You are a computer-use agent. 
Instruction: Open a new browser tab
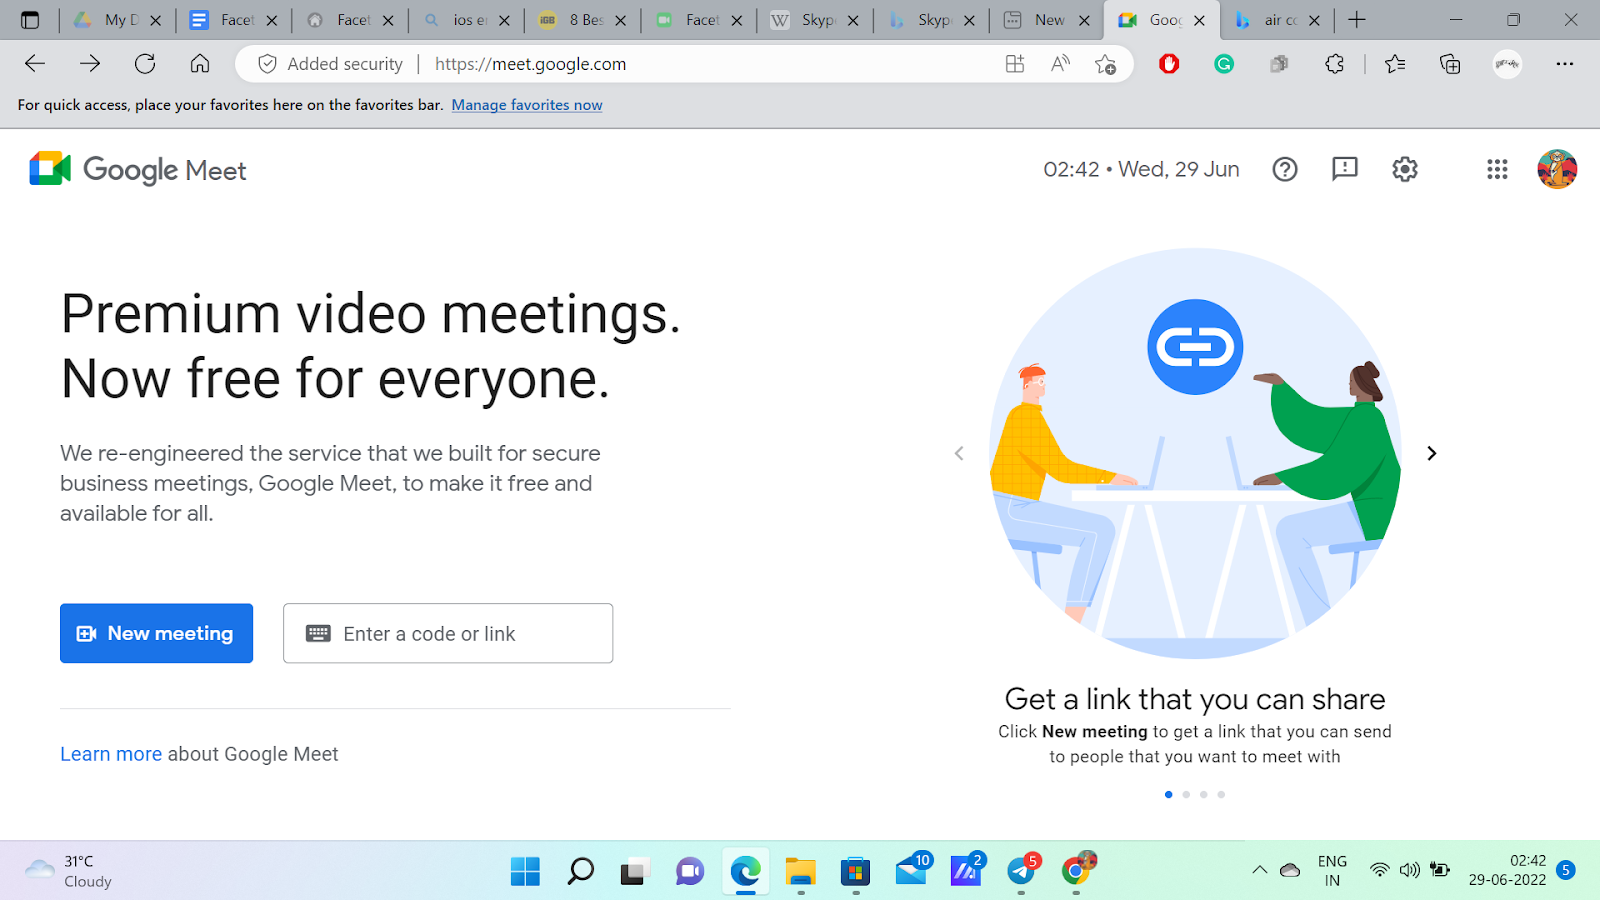point(1357,20)
